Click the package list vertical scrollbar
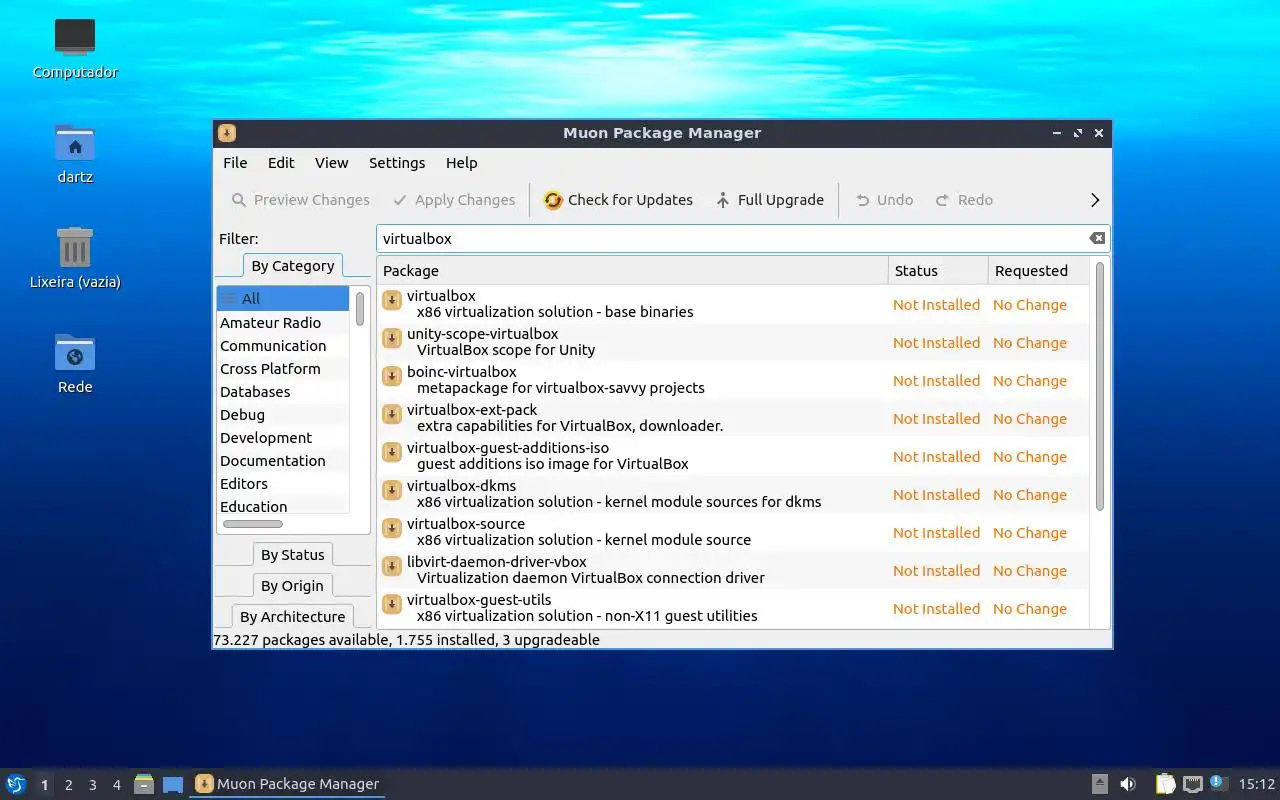This screenshot has width=1280, height=800. (1100, 386)
